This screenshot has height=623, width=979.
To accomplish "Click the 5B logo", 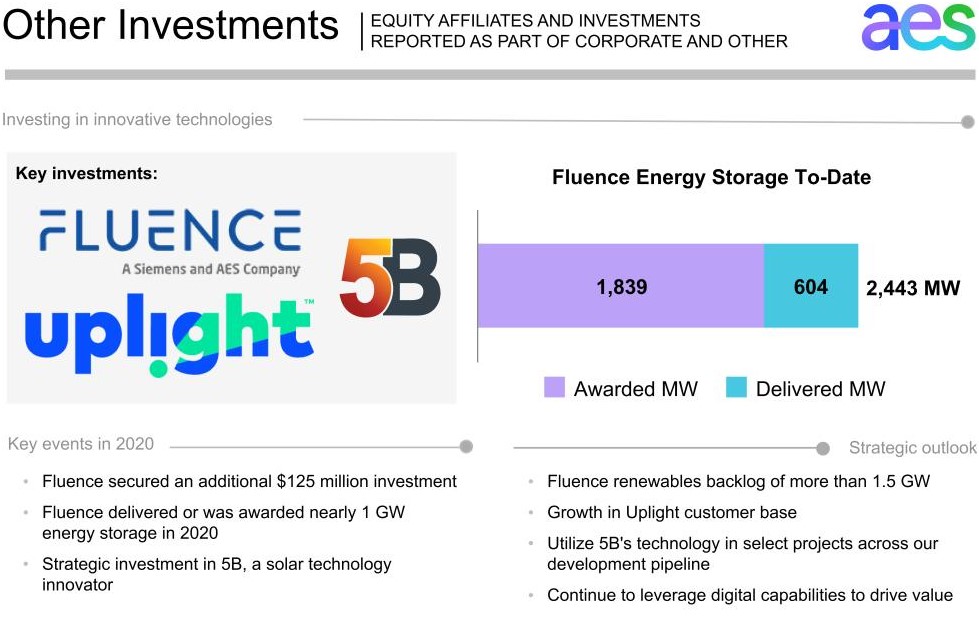I will pyautogui.click(x=390, y=278).
